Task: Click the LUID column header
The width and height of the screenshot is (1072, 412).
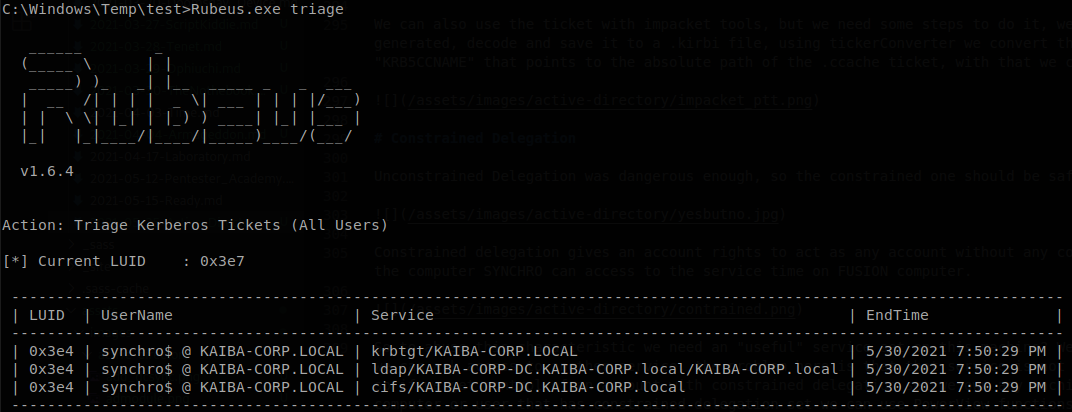Action: (47, 315)
